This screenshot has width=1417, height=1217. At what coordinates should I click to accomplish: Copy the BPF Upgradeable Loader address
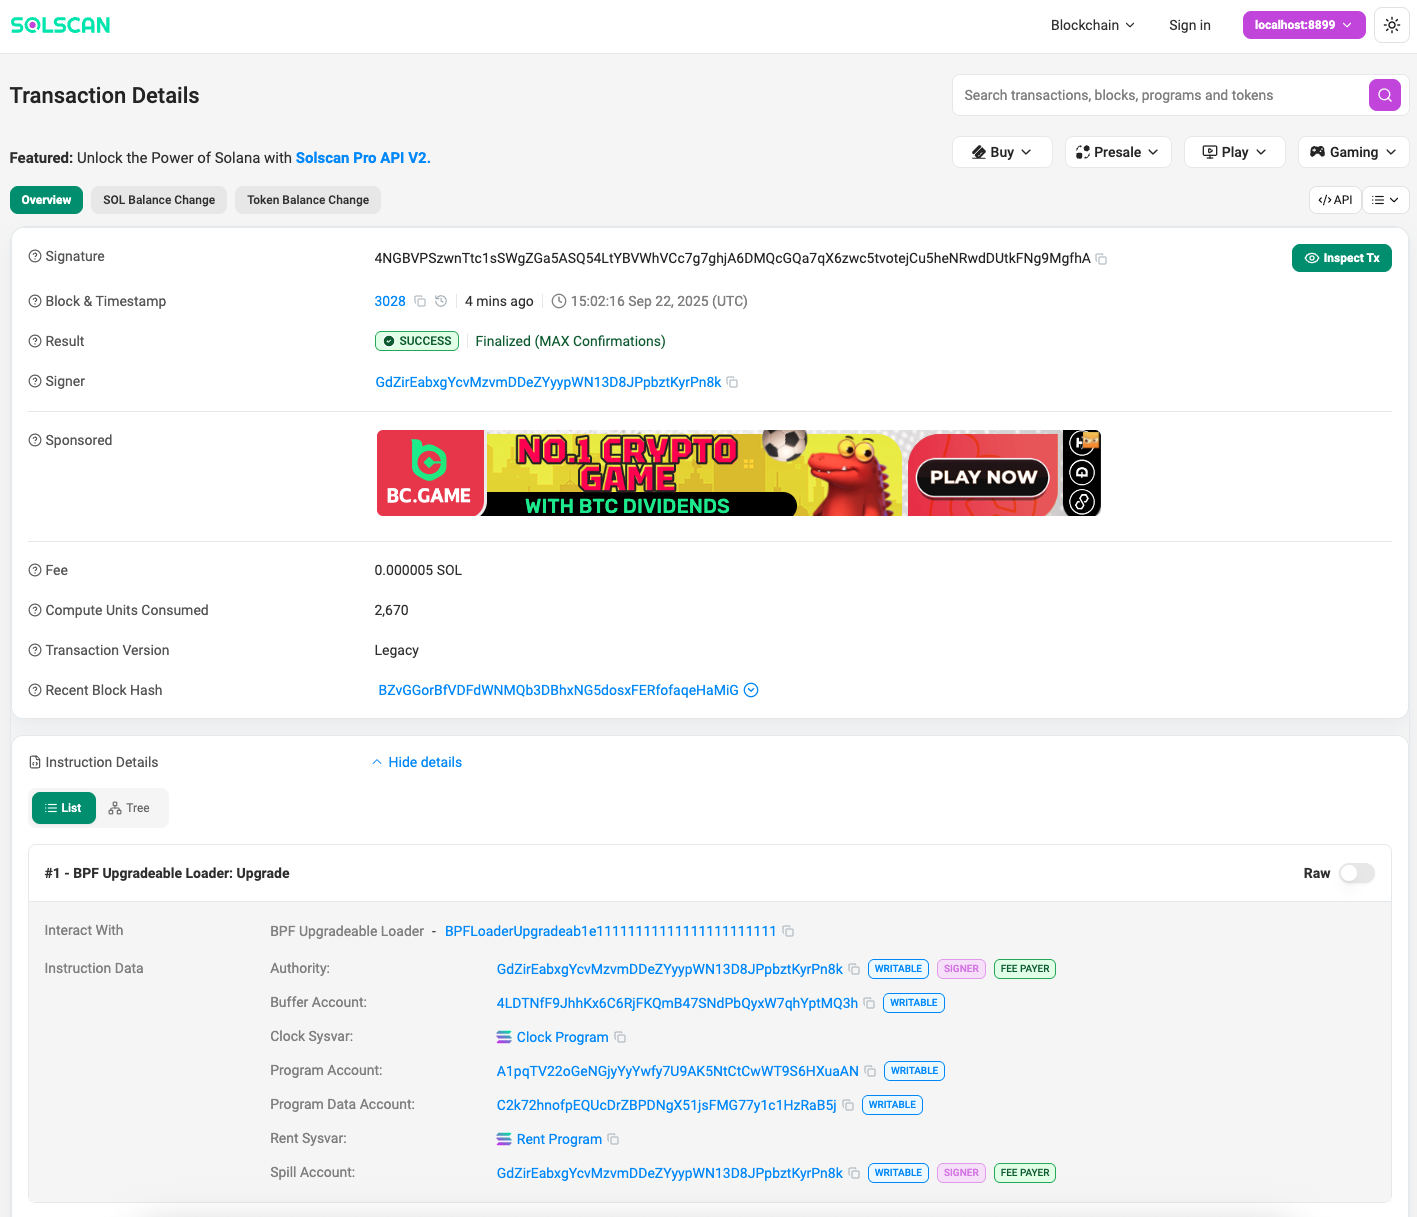click(788, 931)
